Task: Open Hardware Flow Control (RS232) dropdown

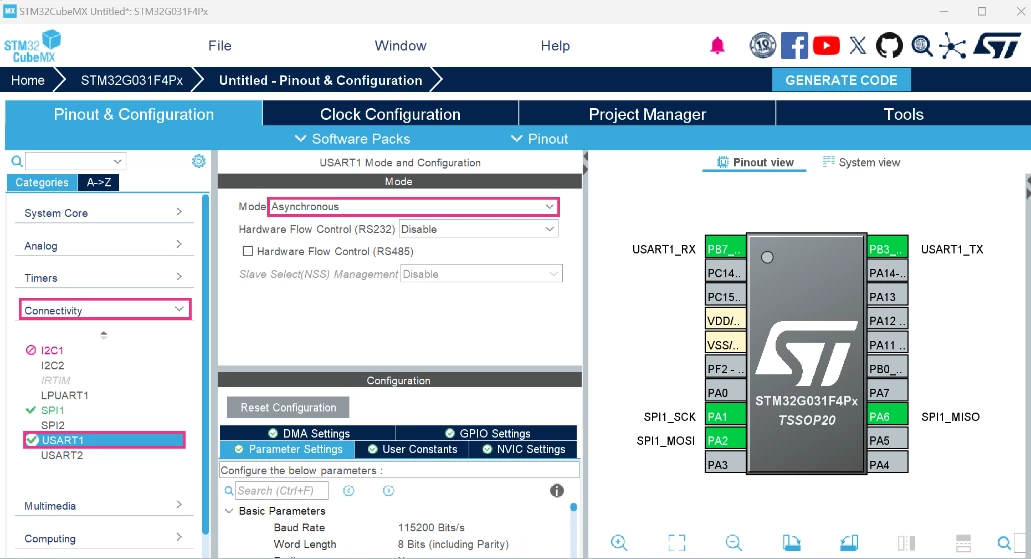Action: [x=479, y=229]
